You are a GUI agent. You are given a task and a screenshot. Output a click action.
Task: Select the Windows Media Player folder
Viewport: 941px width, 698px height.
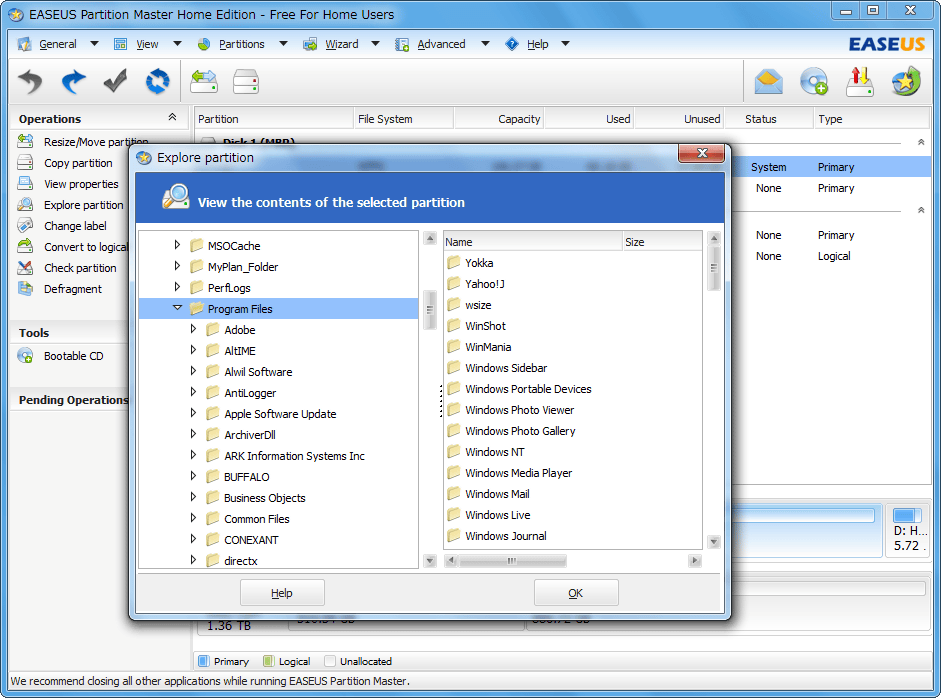pos(518,473)
